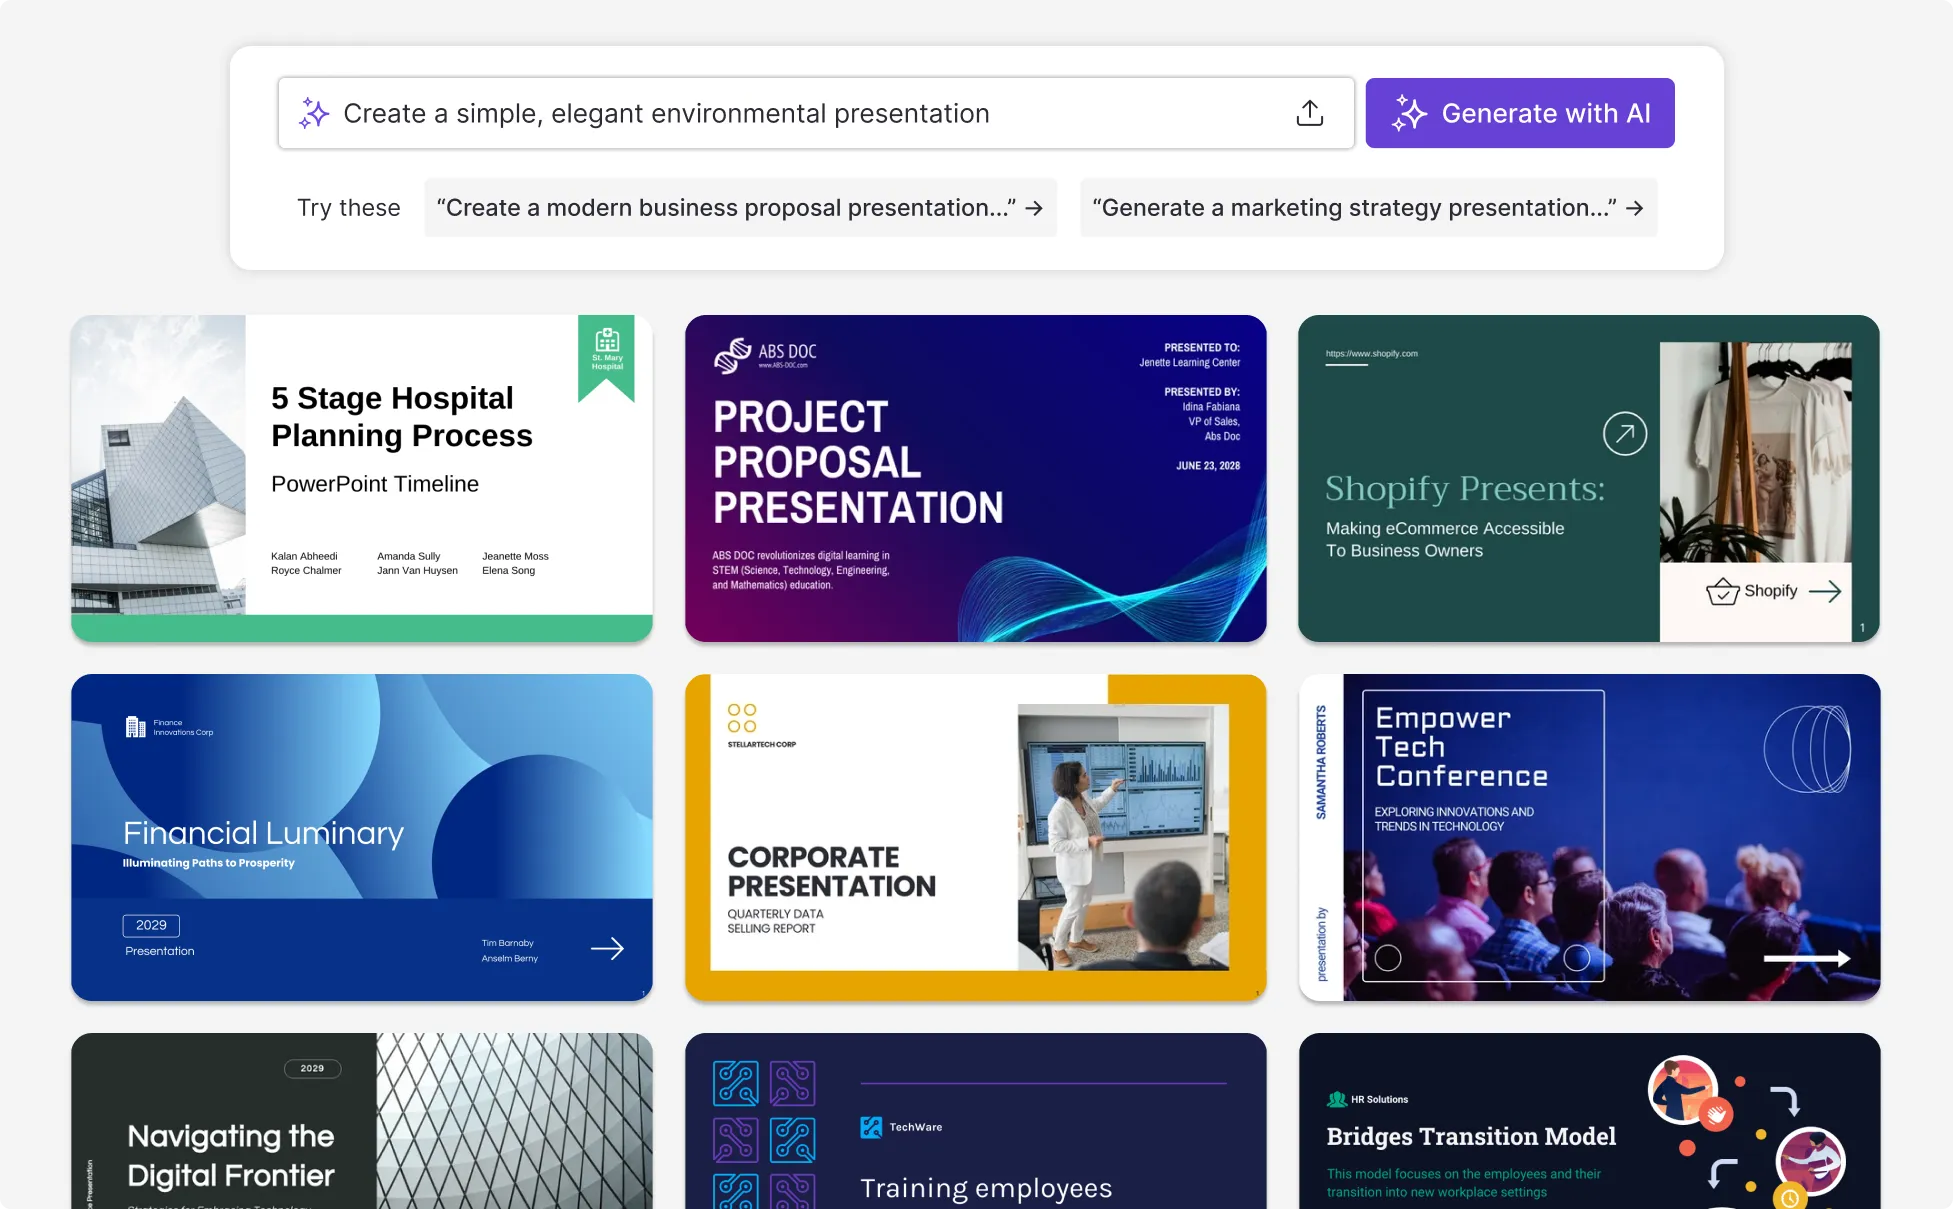Click the circled arrow icon on Shopify slide
This screenshot has width=1953, height=1209.
(x=1625, y=433)
